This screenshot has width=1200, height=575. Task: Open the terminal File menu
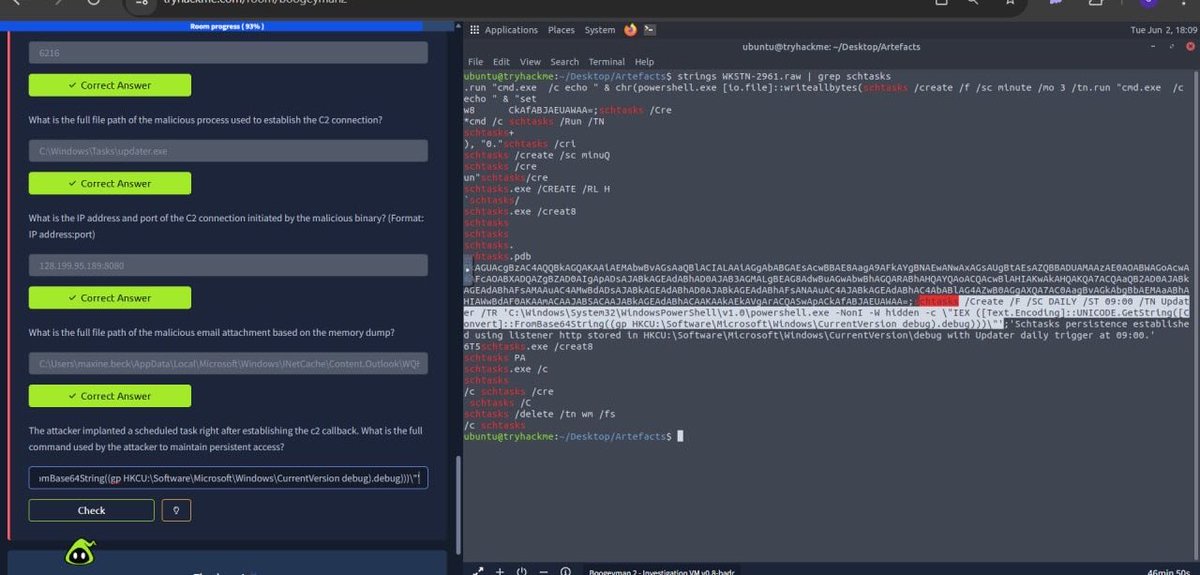pos(475,62)
